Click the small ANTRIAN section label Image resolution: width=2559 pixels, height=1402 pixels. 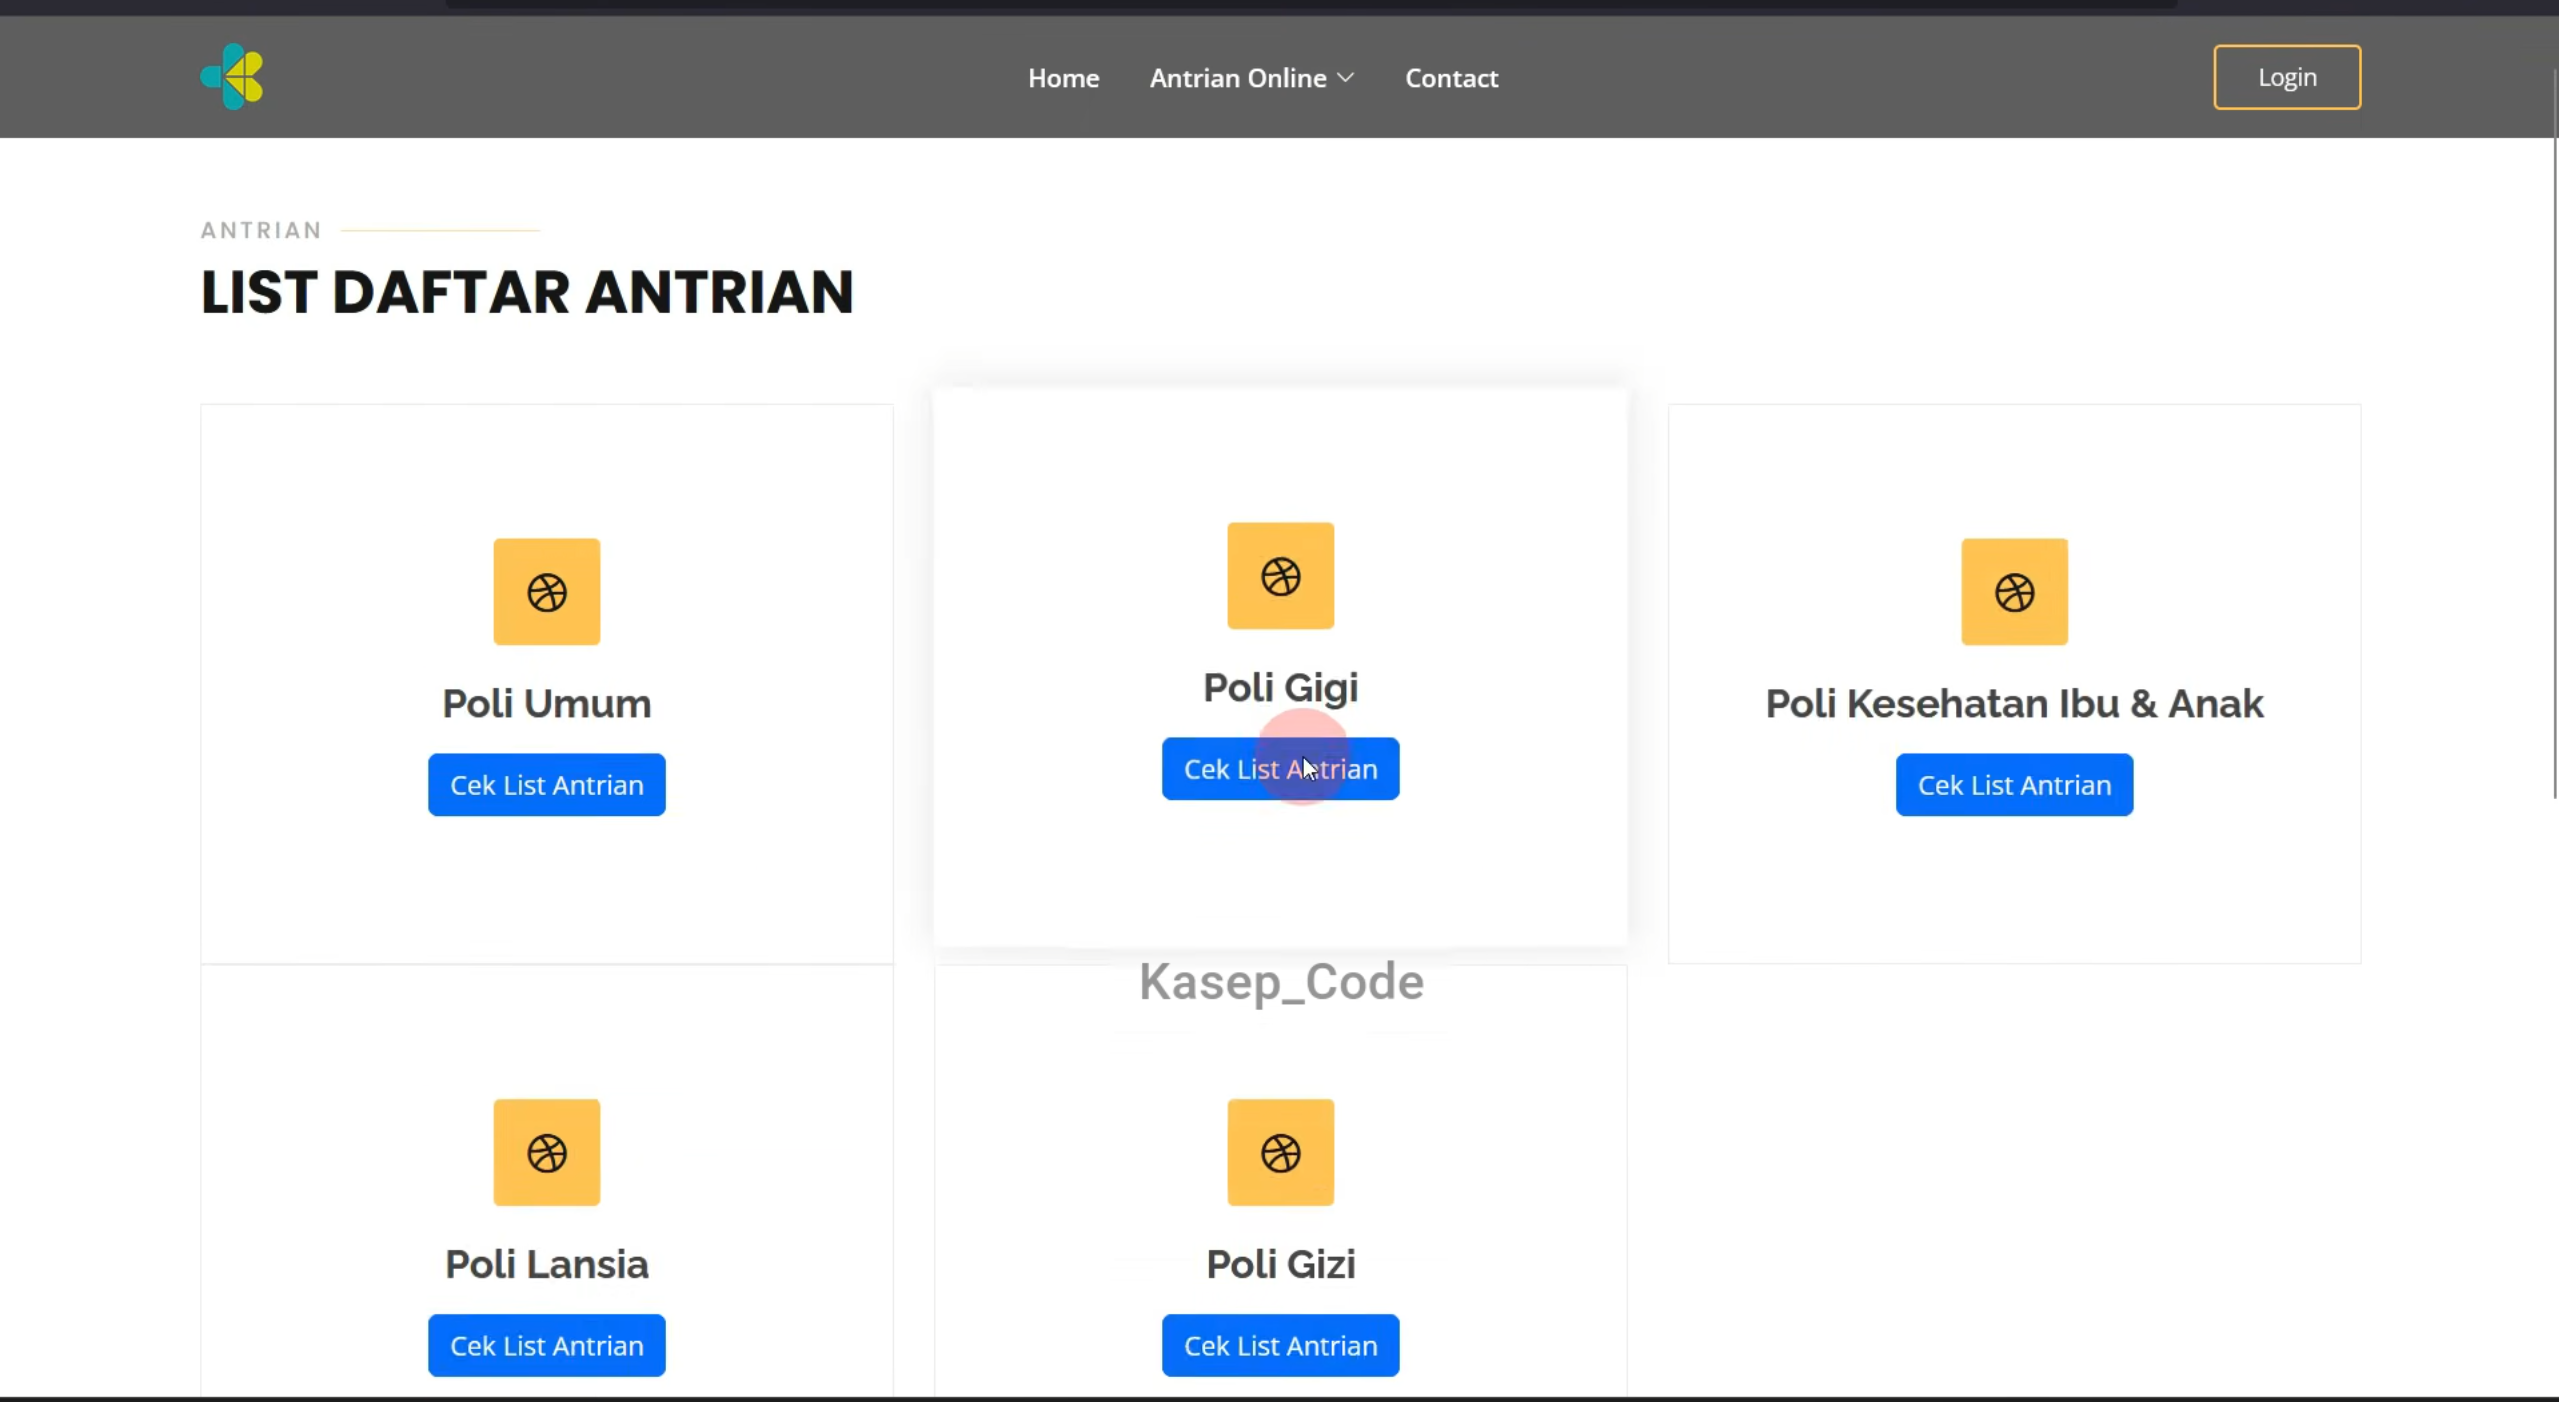(261, 230)
